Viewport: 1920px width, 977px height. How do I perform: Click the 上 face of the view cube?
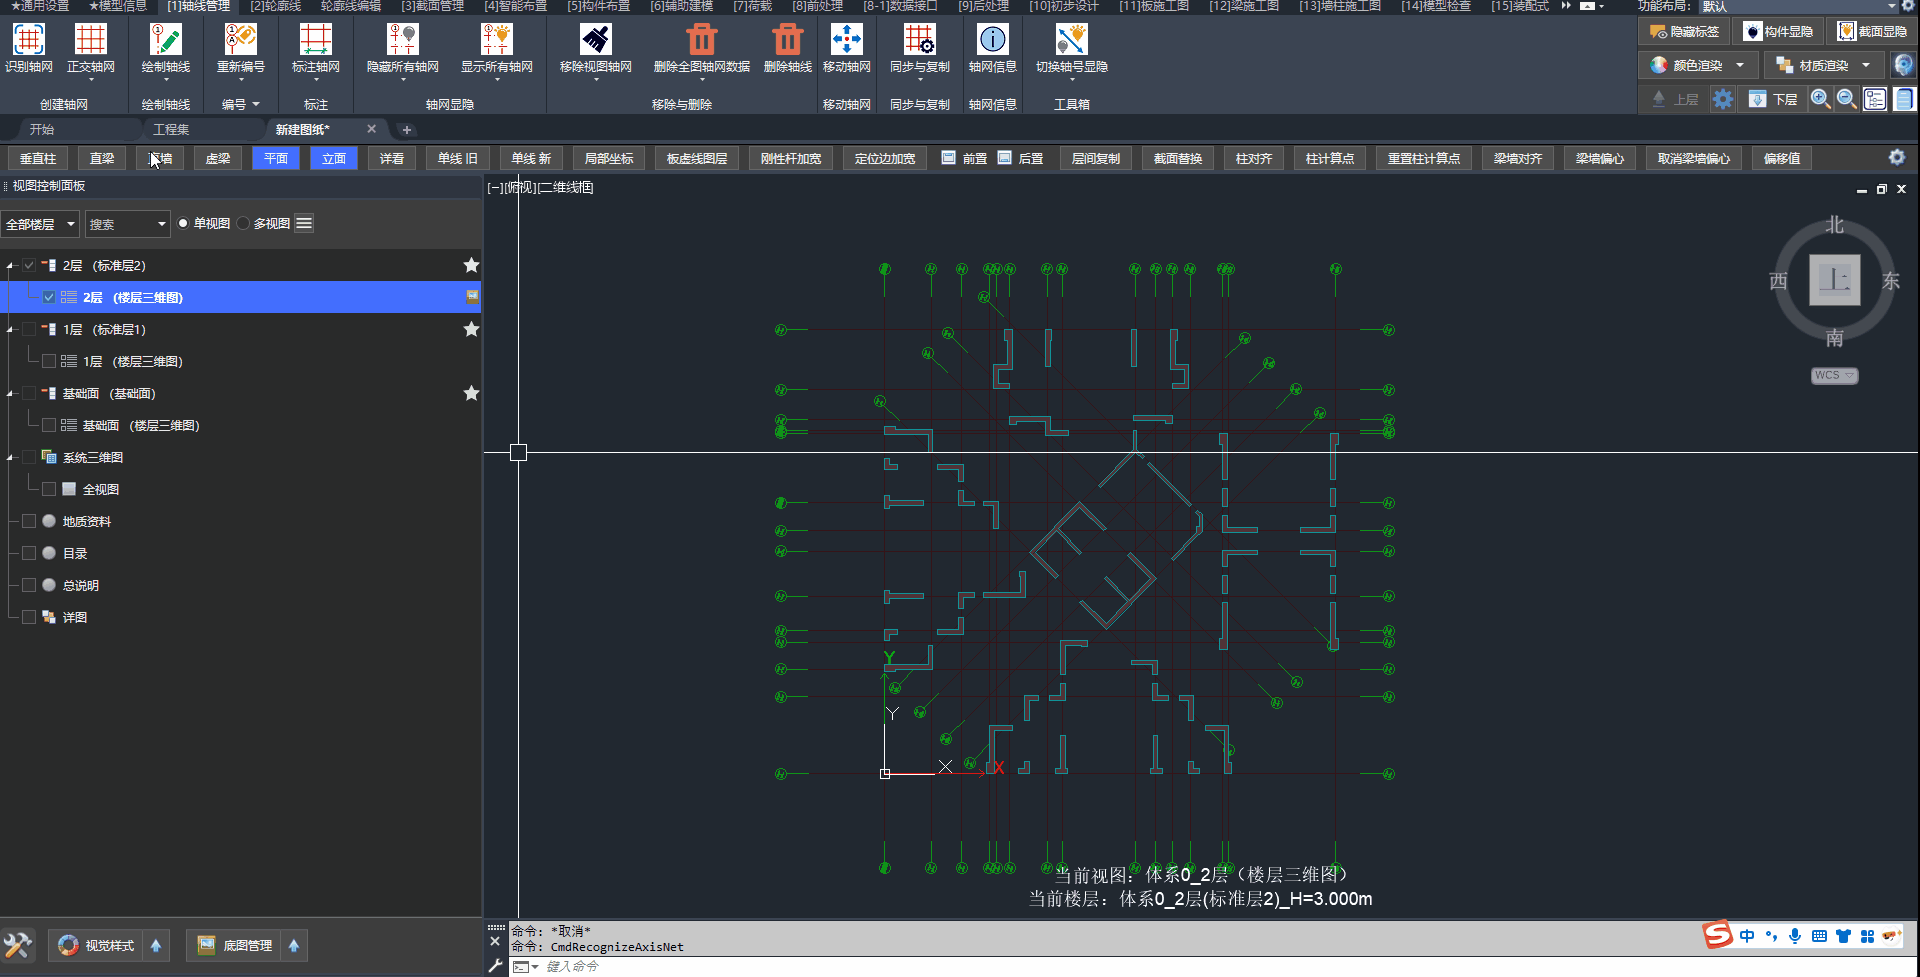pos(1834,280)
